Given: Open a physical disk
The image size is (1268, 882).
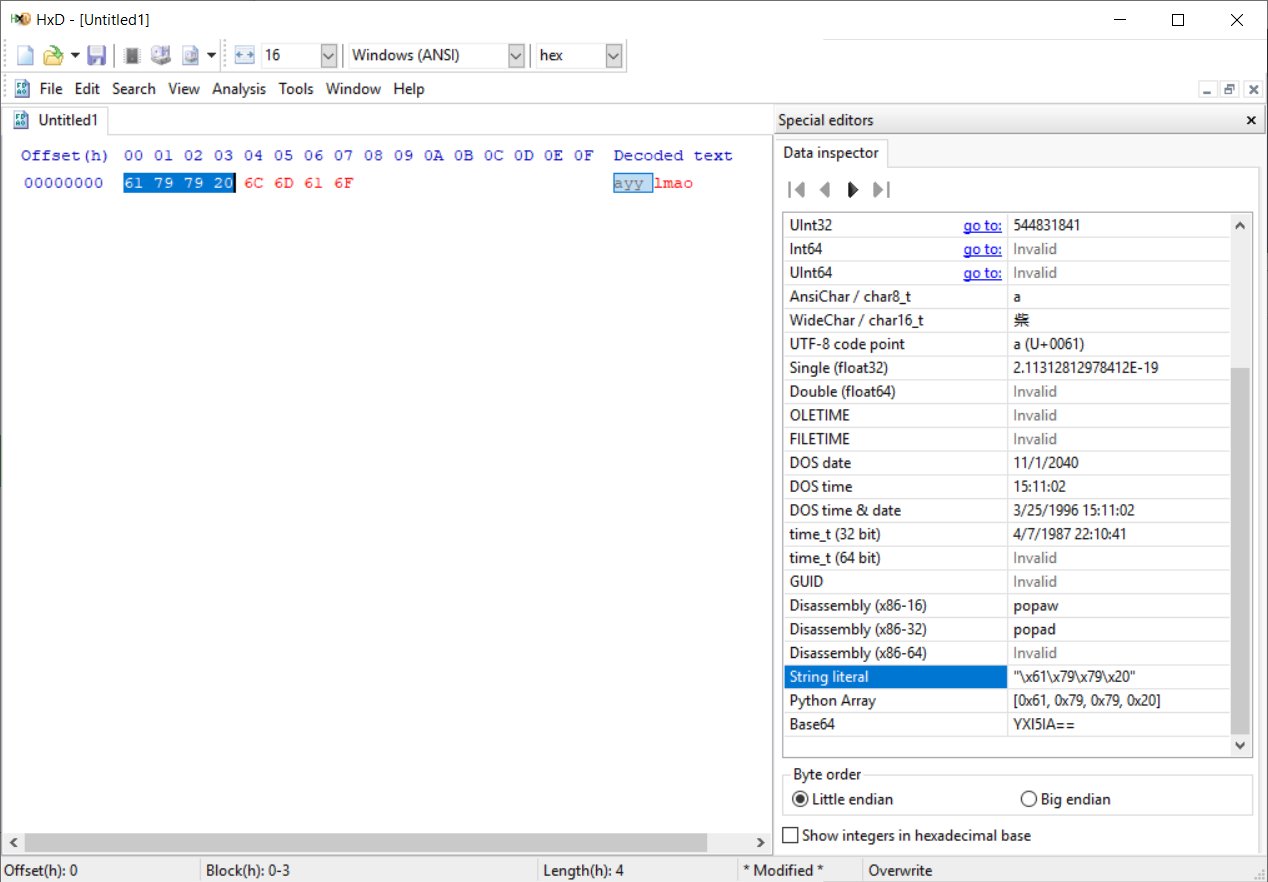Looking at the screenshot, I should [x=160, y=55].
